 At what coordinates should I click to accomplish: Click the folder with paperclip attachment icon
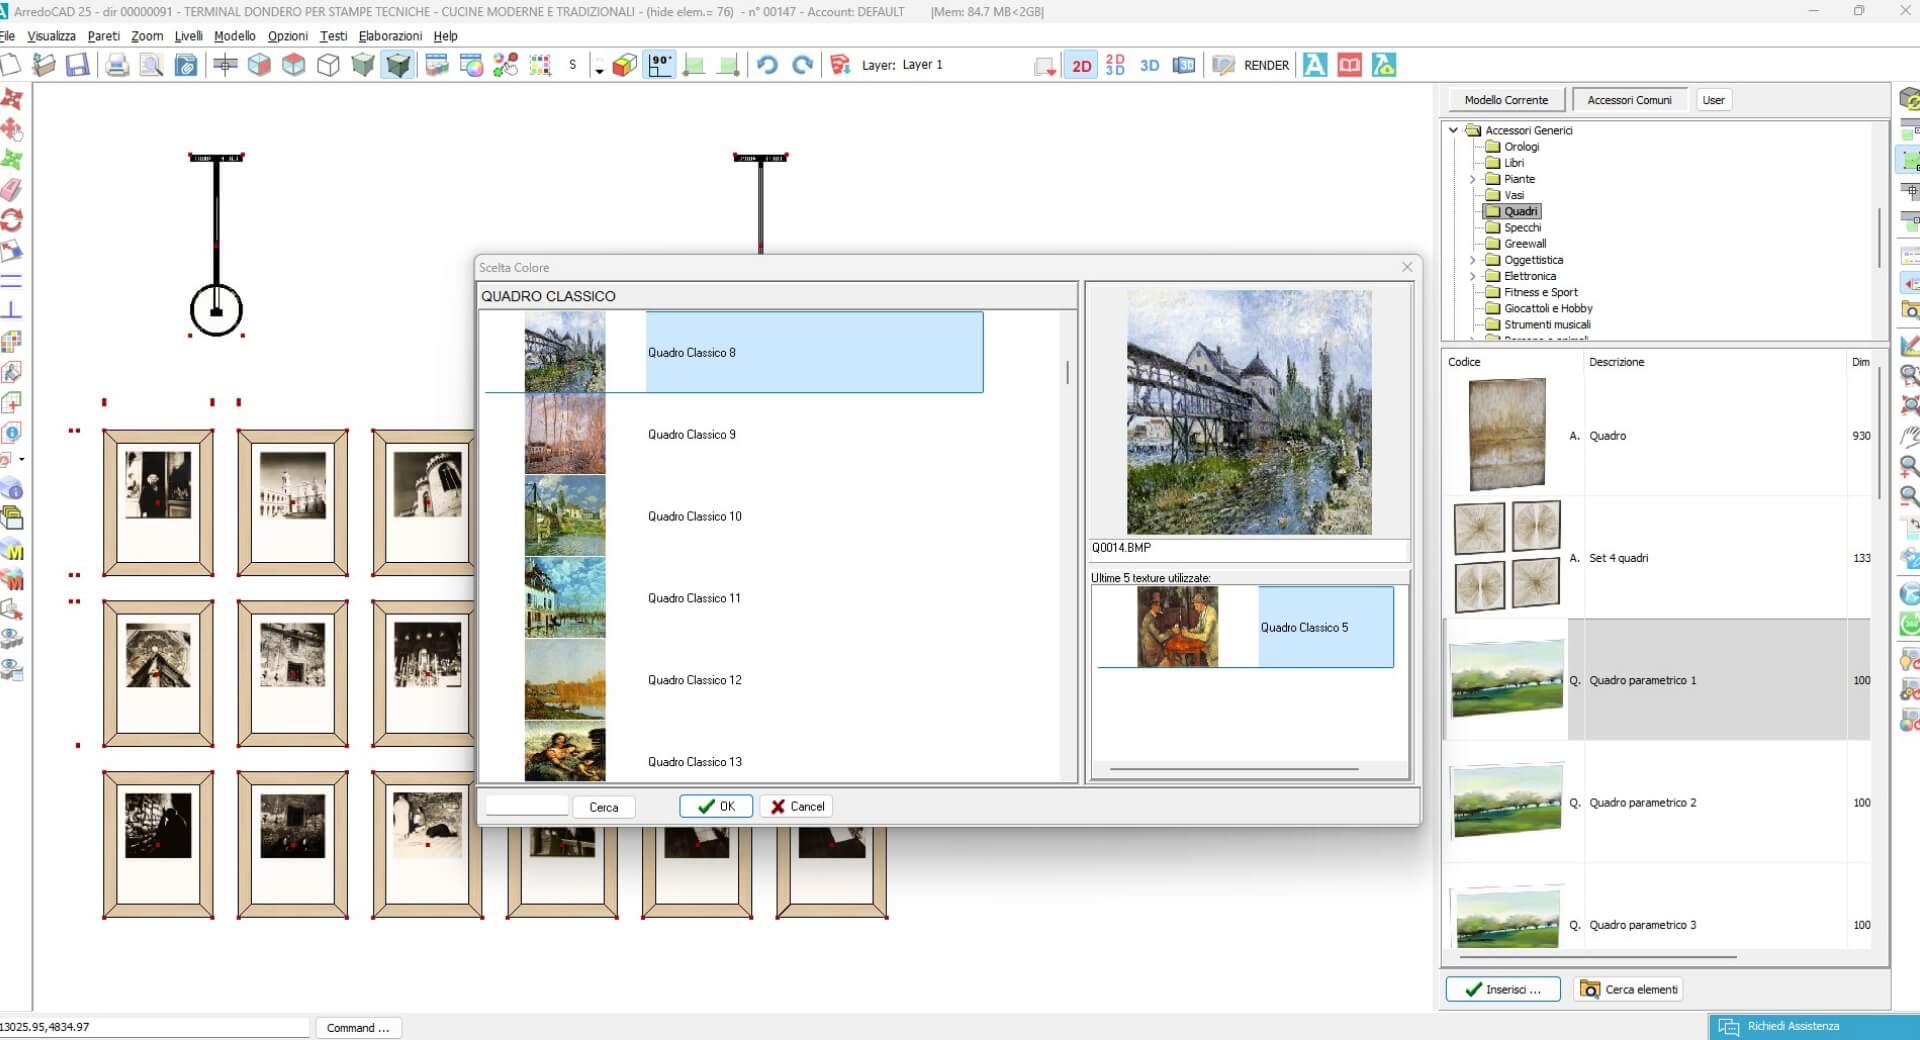(186, 65)
